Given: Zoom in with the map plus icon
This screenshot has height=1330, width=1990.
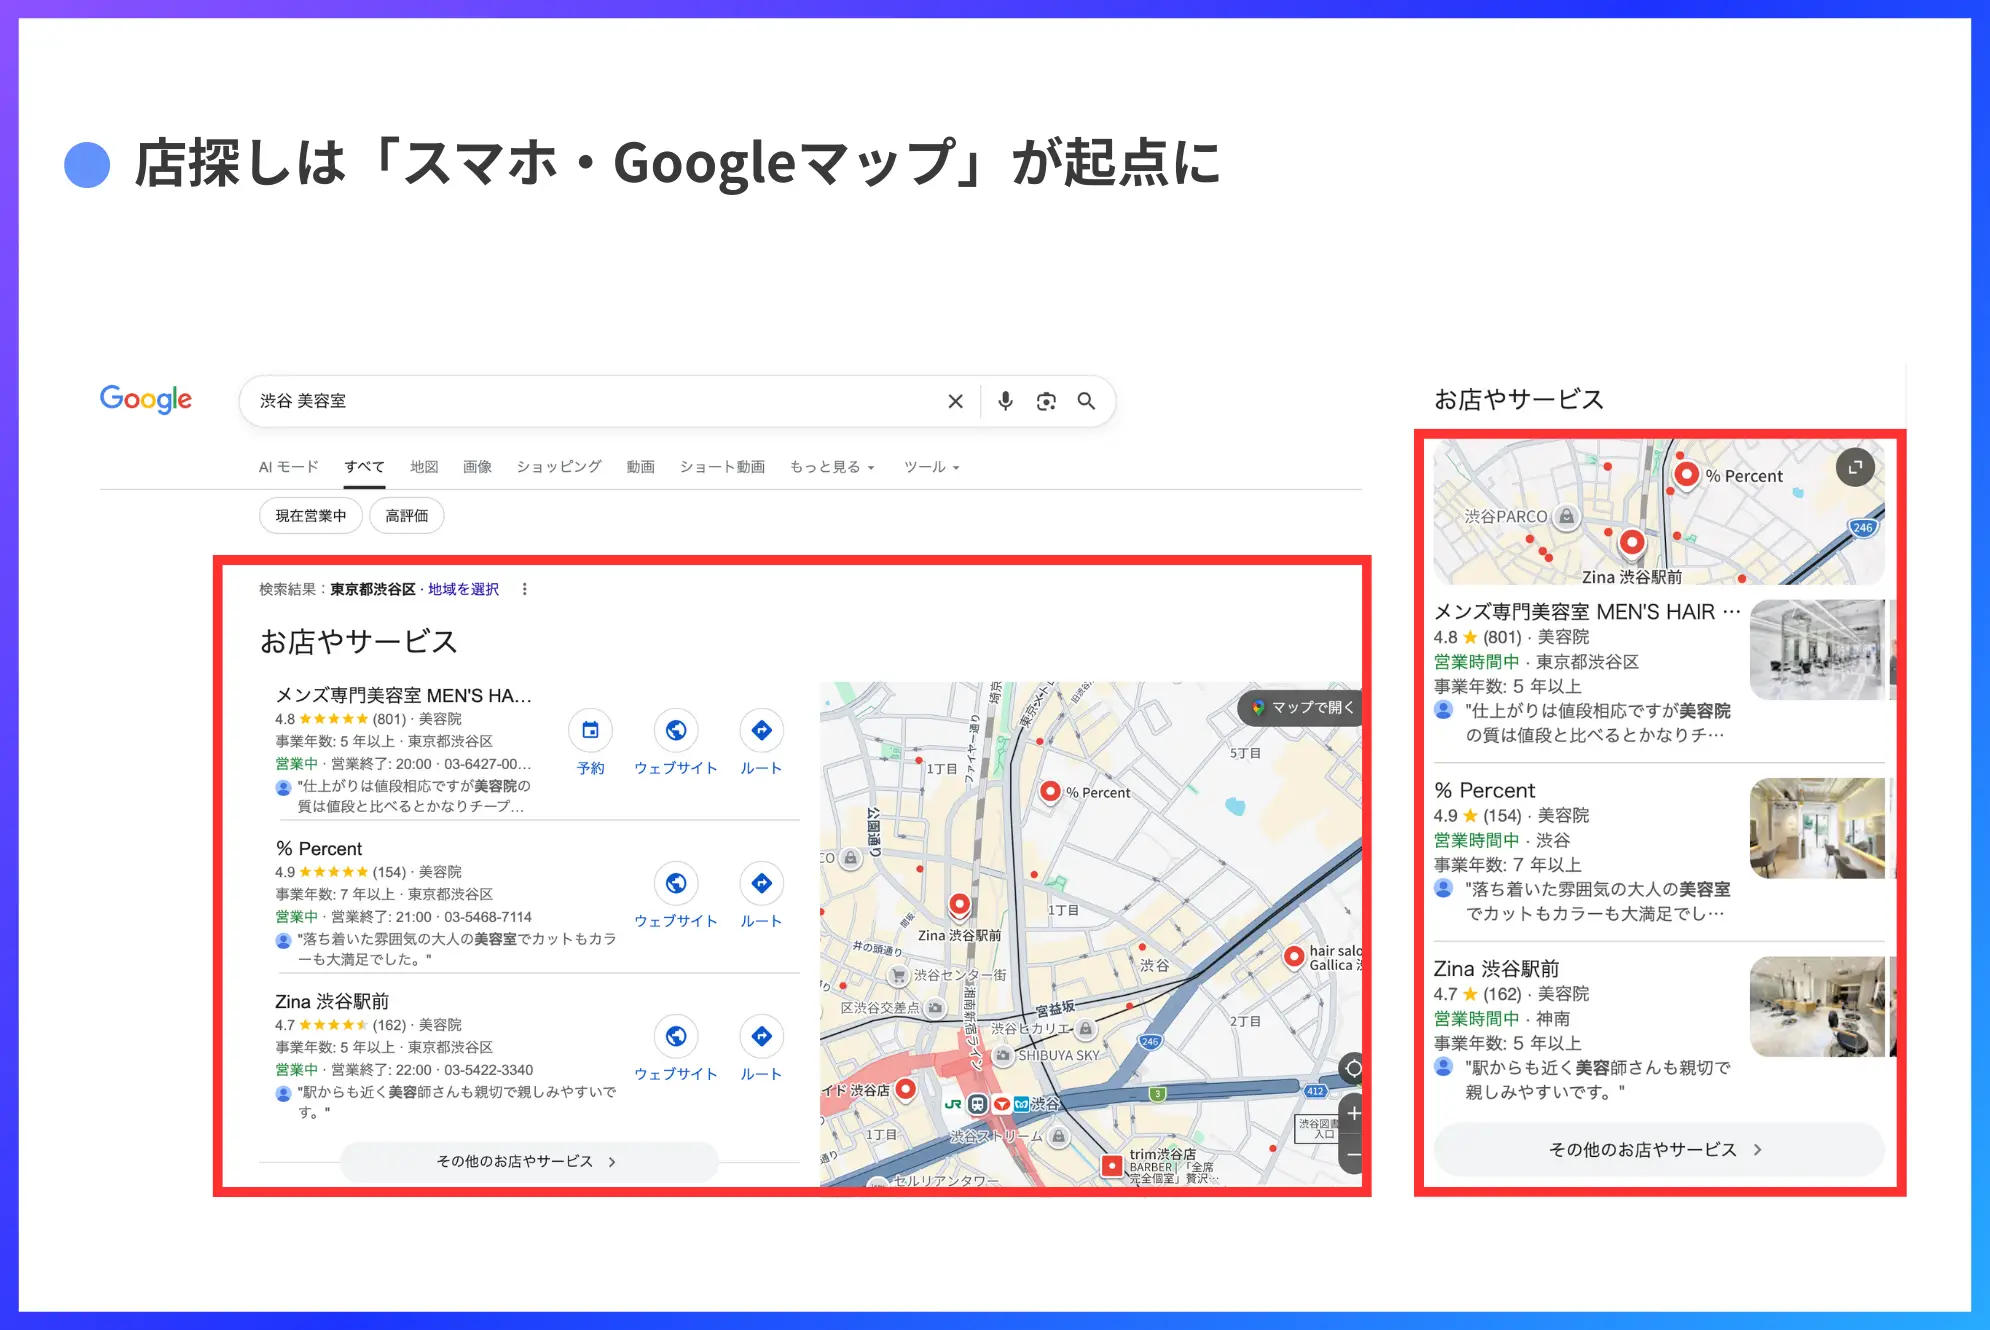Looking at the screenshot, I should [x=1355, y=1113].
